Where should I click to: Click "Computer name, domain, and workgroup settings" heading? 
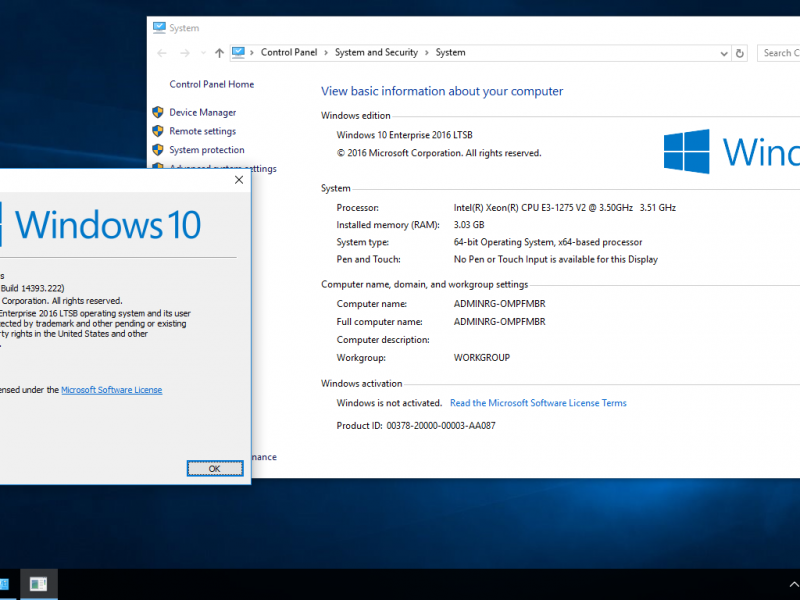click(x=424, y=285)
